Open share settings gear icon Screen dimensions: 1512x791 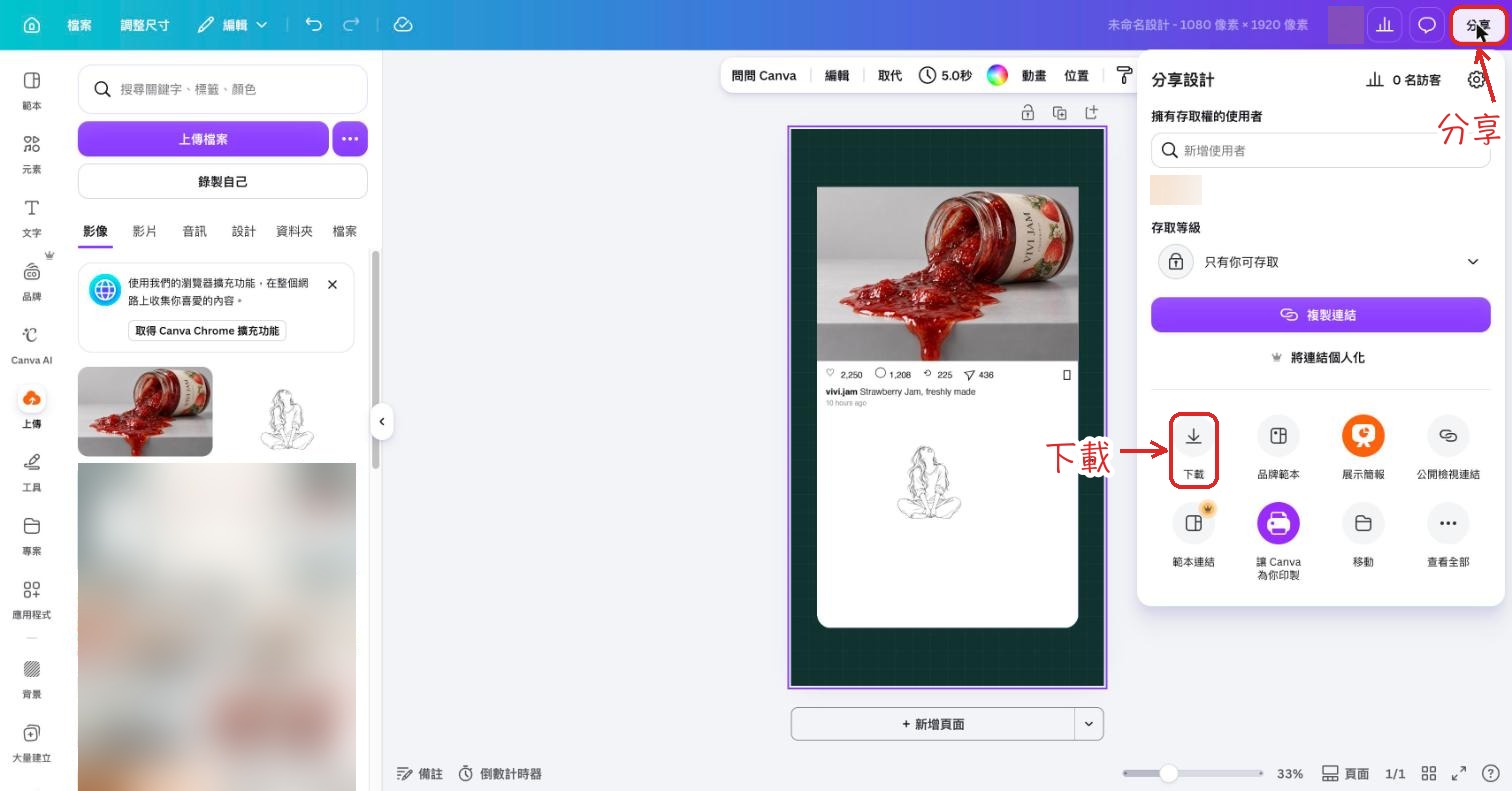coord(1476,80)
